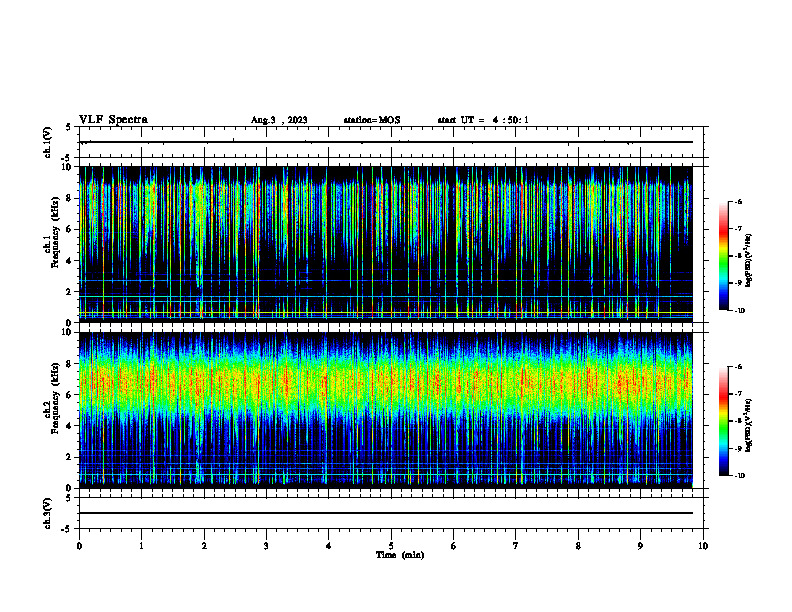
Task: Click time-axis tick label "1"
Action: click(141, 546)
